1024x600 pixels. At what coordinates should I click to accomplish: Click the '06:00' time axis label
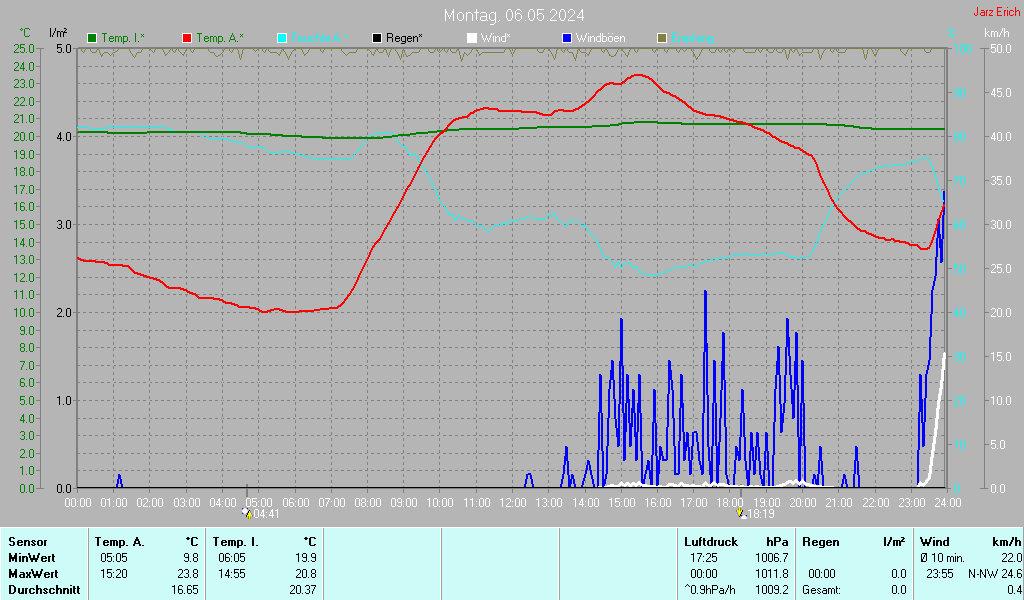tap(295, 503)
